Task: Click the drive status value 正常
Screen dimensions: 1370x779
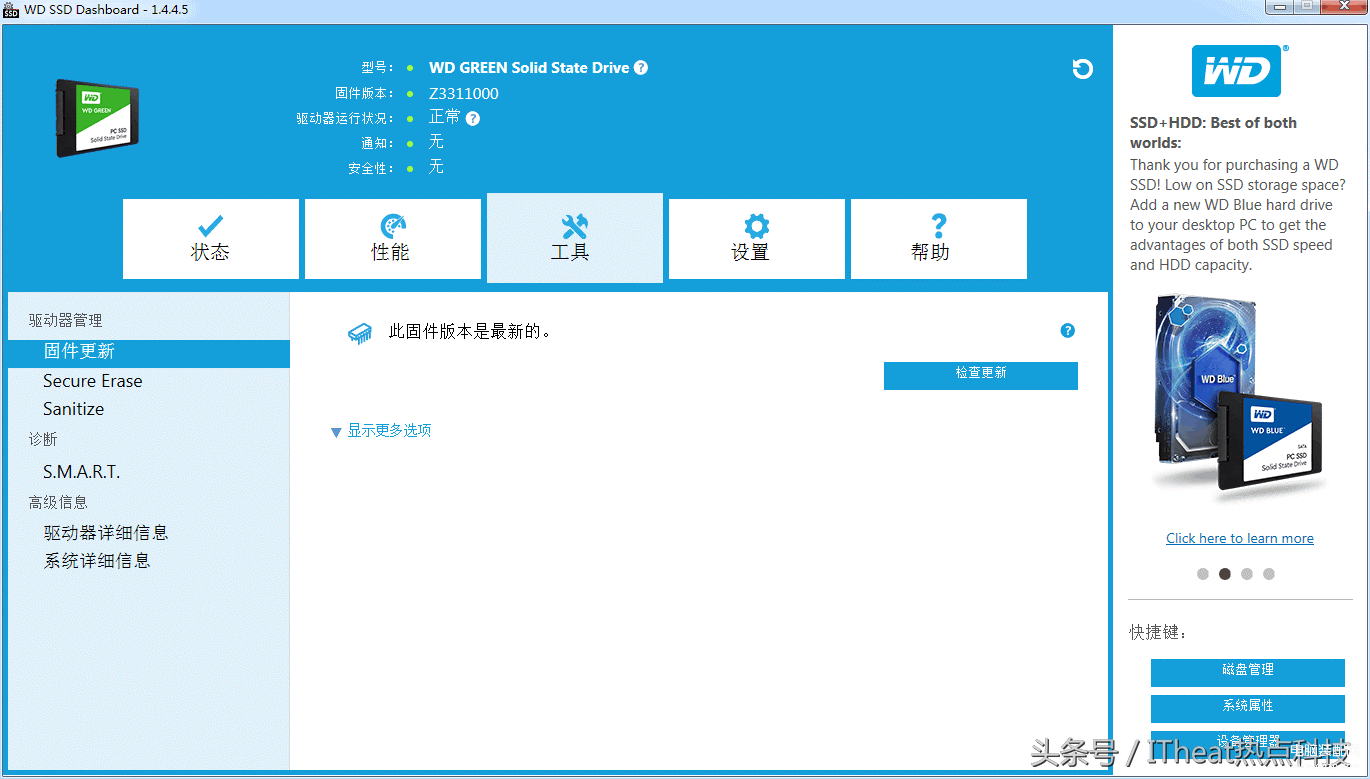Action: click(445, 117)
